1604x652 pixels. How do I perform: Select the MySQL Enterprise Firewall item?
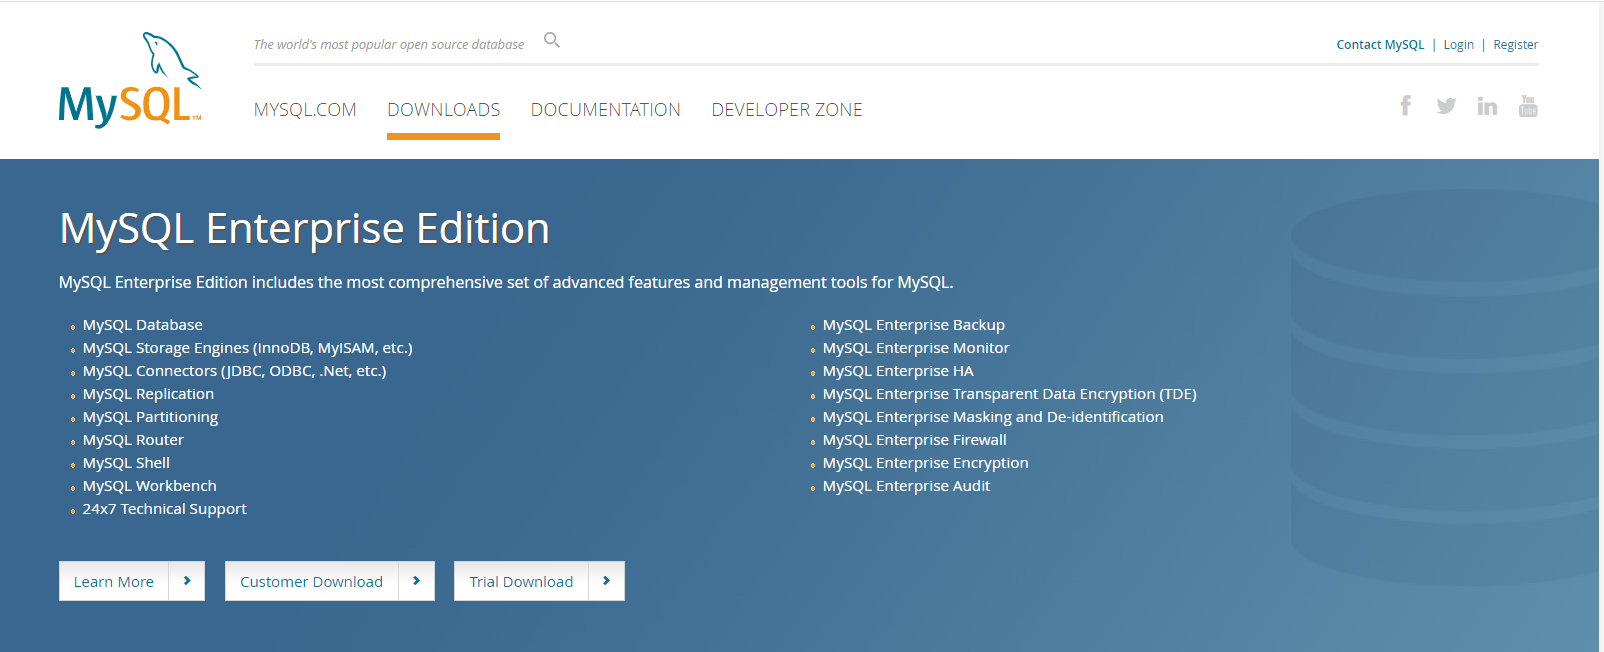[915, 440]
